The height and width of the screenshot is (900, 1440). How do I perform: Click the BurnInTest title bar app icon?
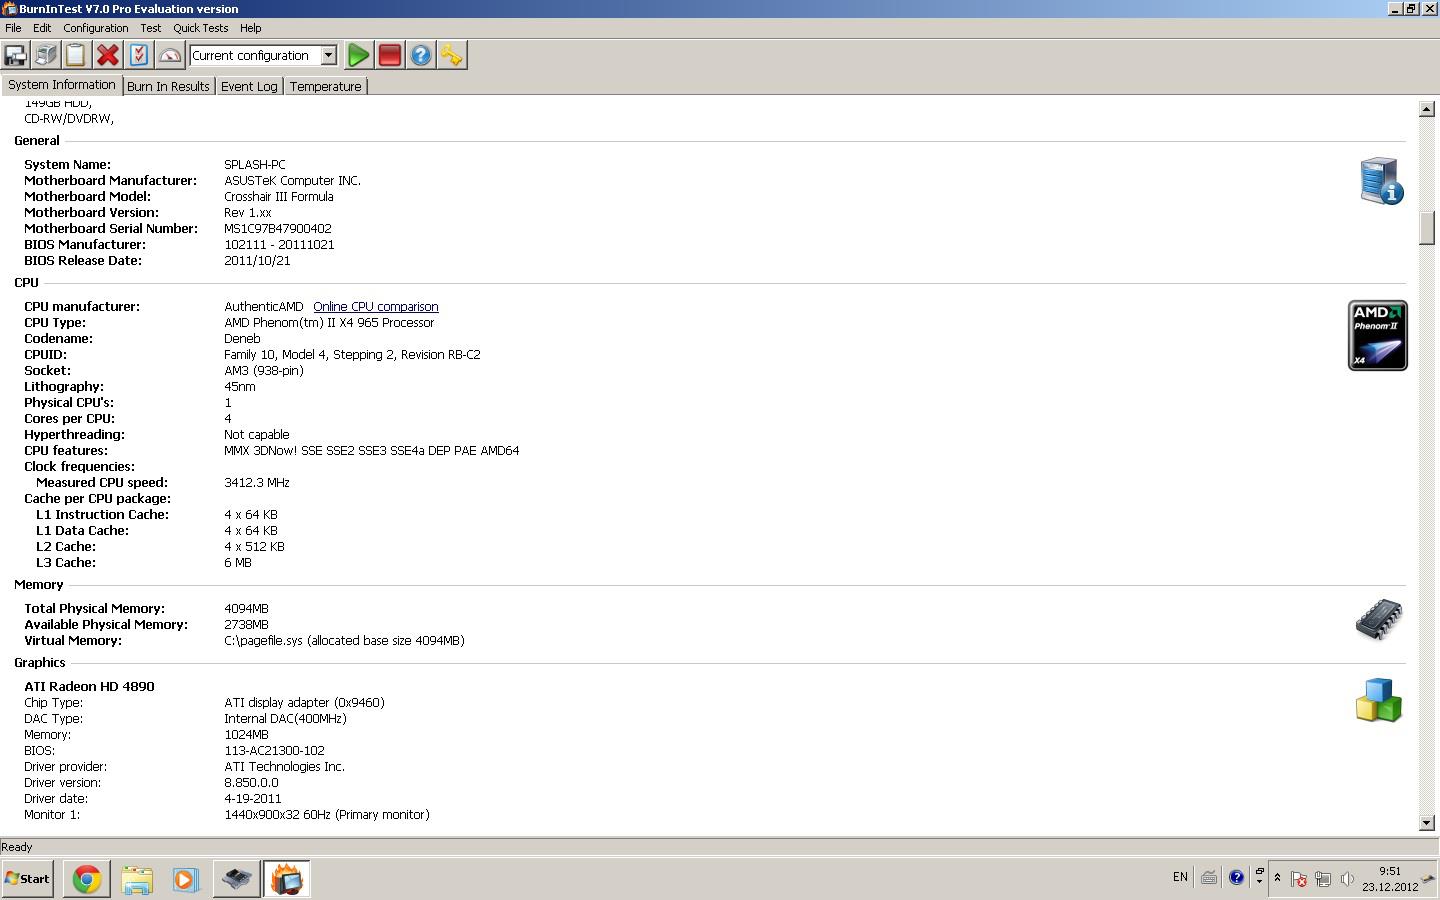coord(9,8)
